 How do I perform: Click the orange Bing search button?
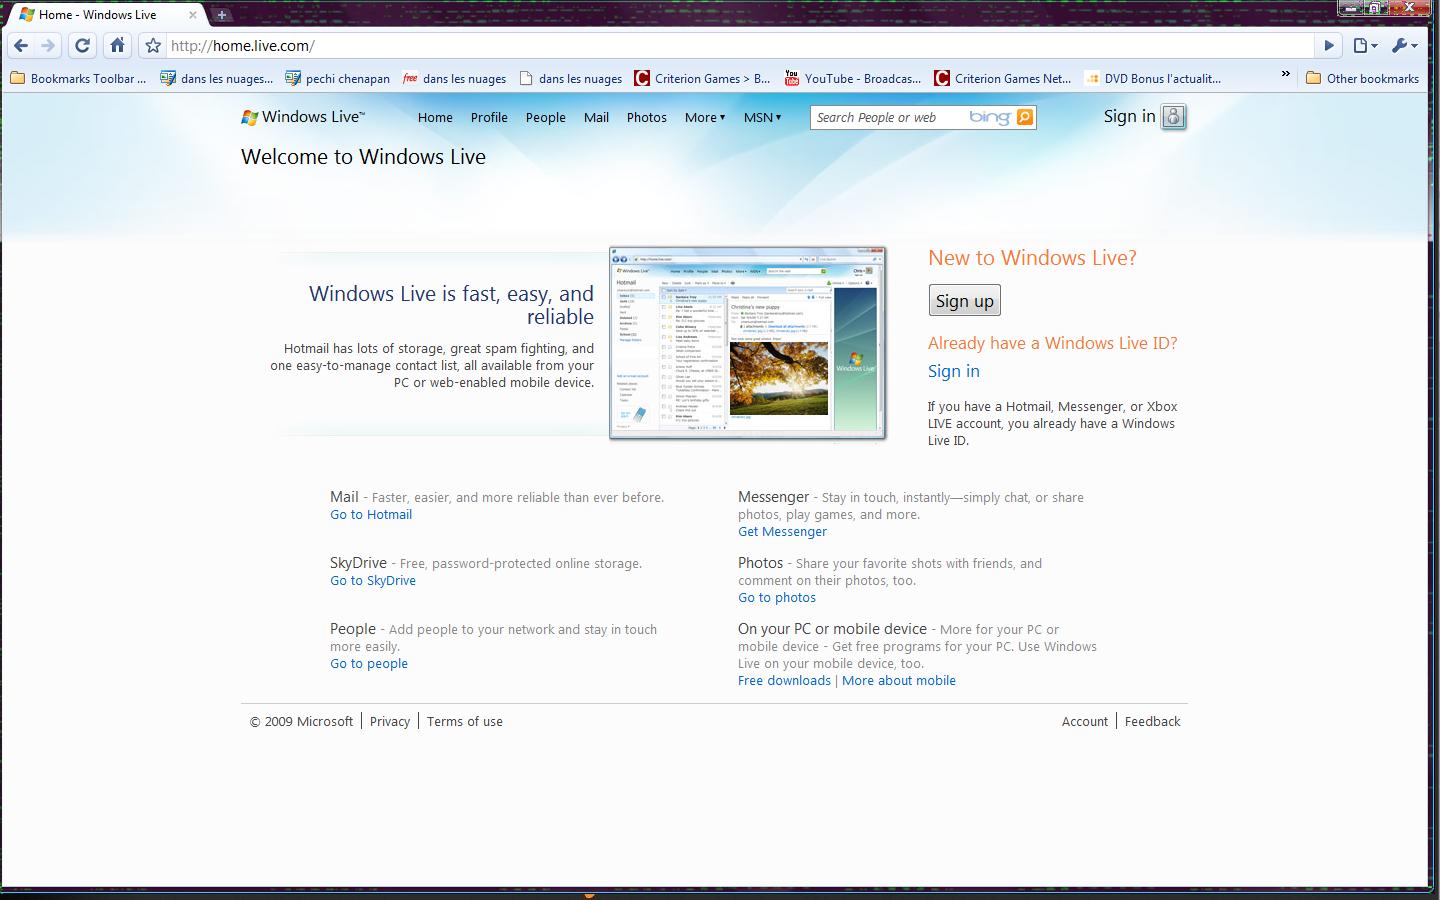tap(1024, 117)
